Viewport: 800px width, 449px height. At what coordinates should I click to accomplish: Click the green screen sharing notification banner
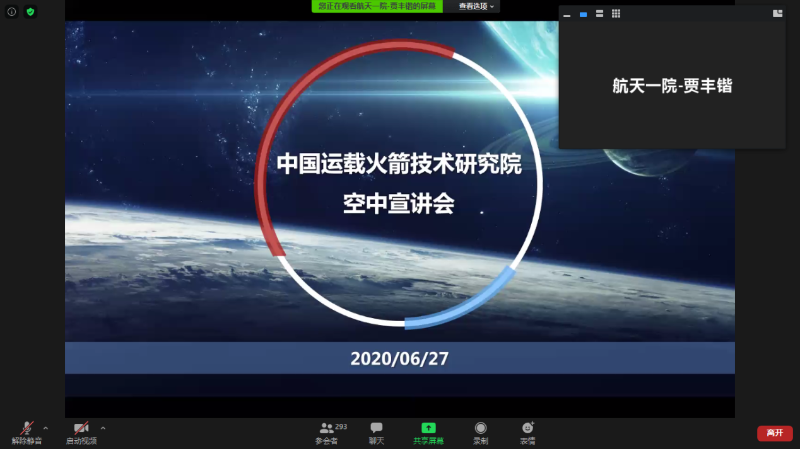click(377, 6)
